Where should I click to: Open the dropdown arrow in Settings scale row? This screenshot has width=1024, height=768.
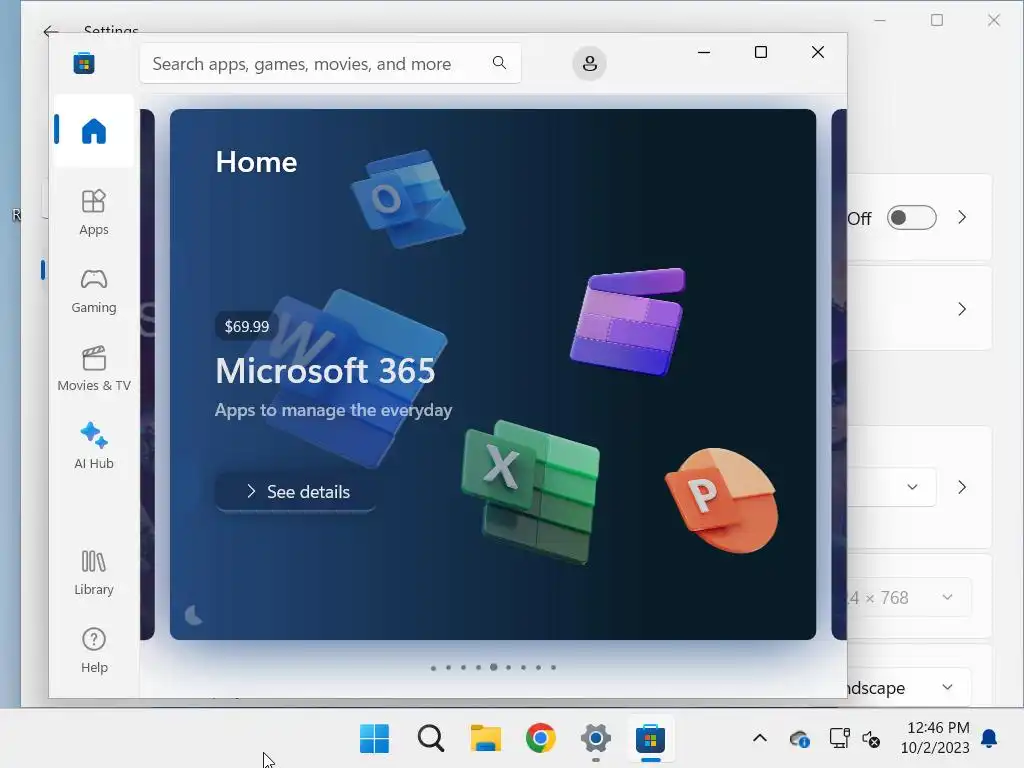click(912, 487)
